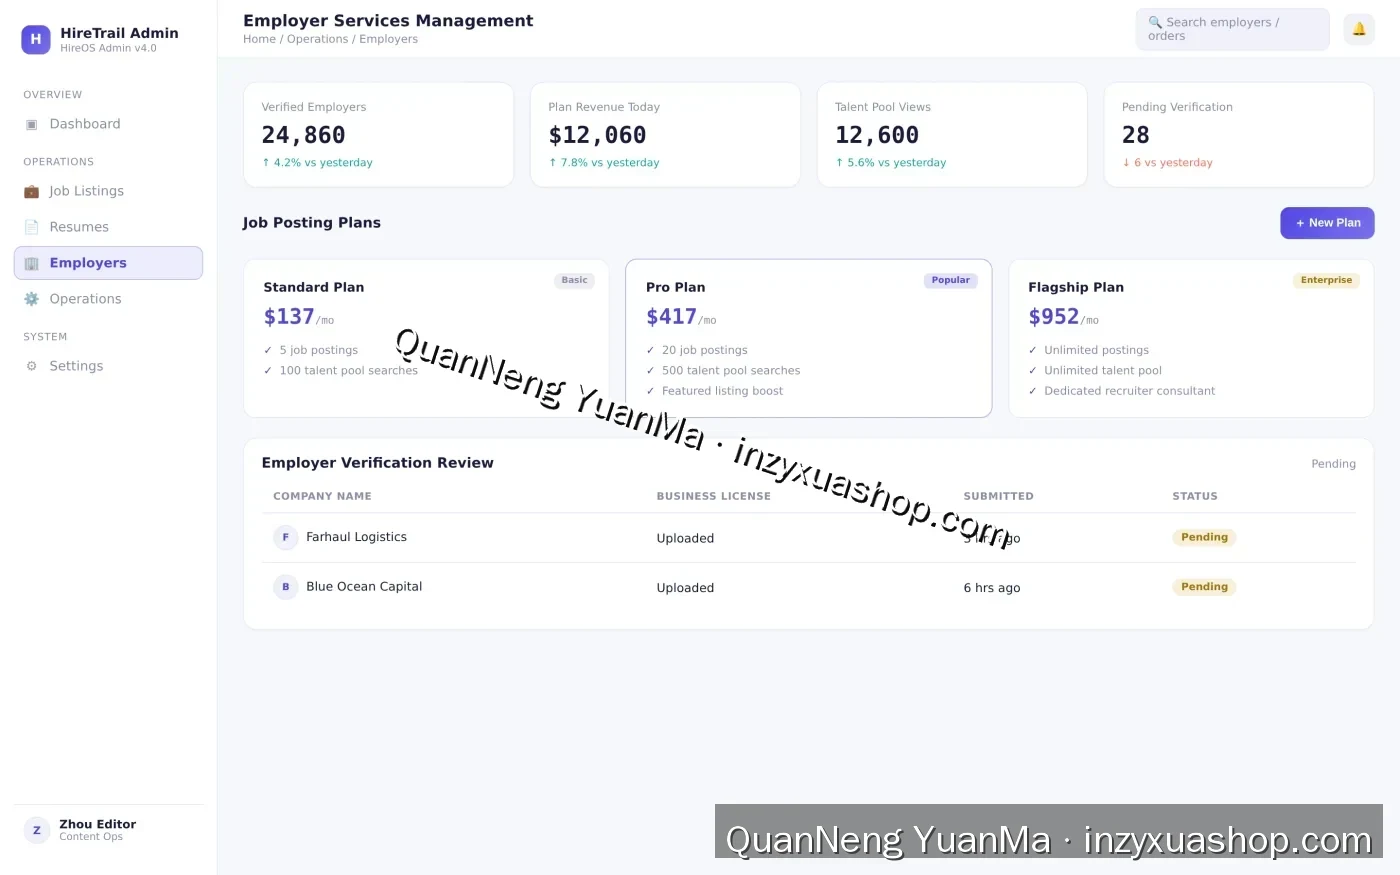Image resolution: width=1400 pixels, height=875 pixels.
Task: Open the Standard Plan card
Action: [426, 338]
